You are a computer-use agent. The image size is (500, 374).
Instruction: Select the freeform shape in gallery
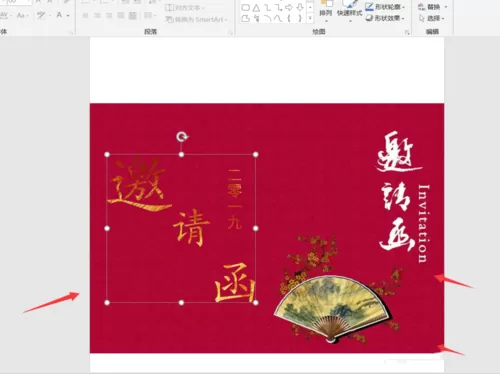coord(245,18)
